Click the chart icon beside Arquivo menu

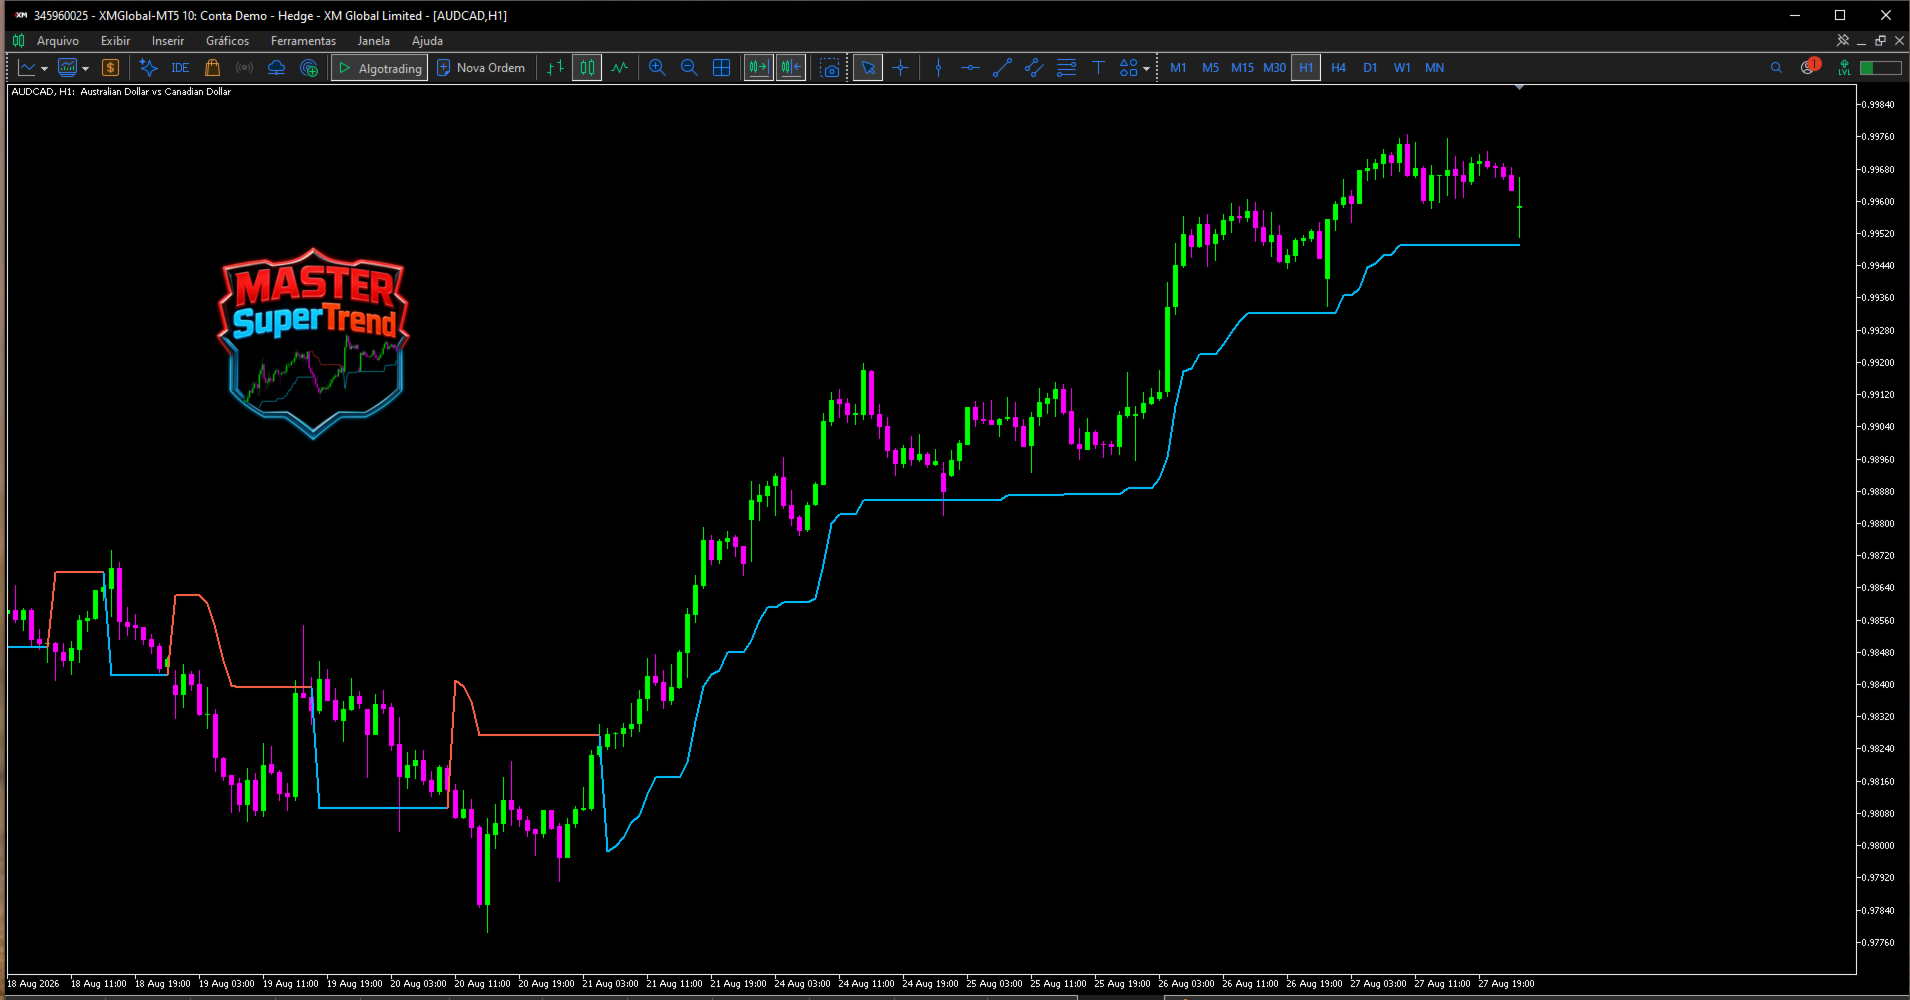pos(18,41)
